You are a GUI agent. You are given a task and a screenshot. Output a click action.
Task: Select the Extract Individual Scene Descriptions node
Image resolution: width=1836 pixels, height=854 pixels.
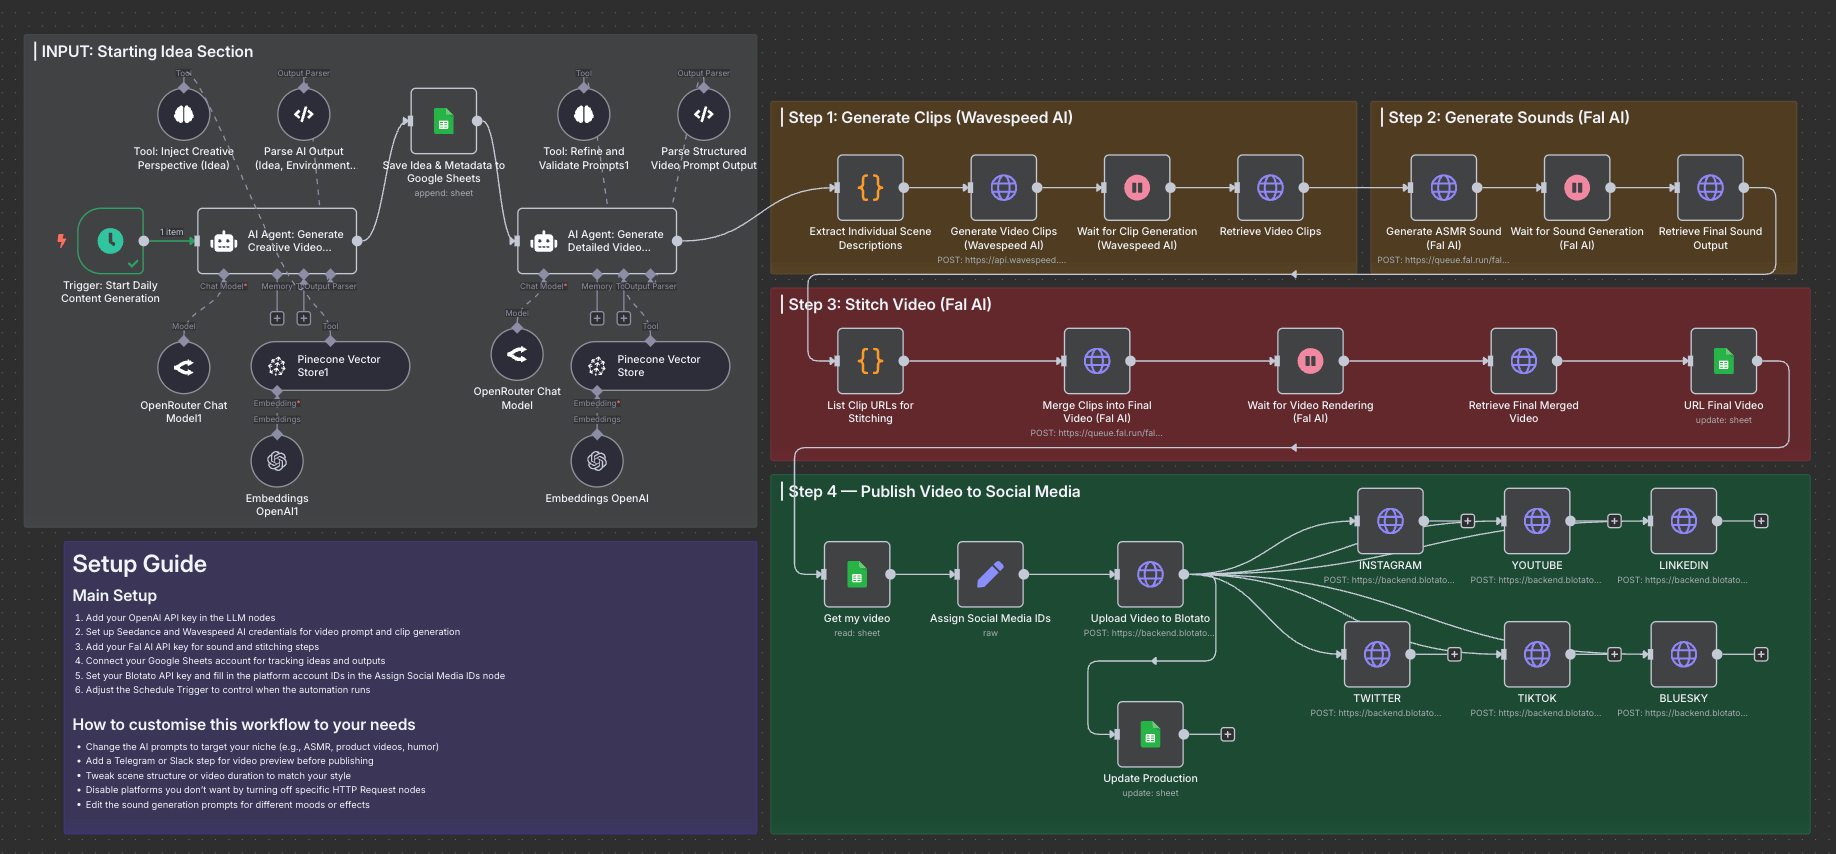[x=870, y=188]
